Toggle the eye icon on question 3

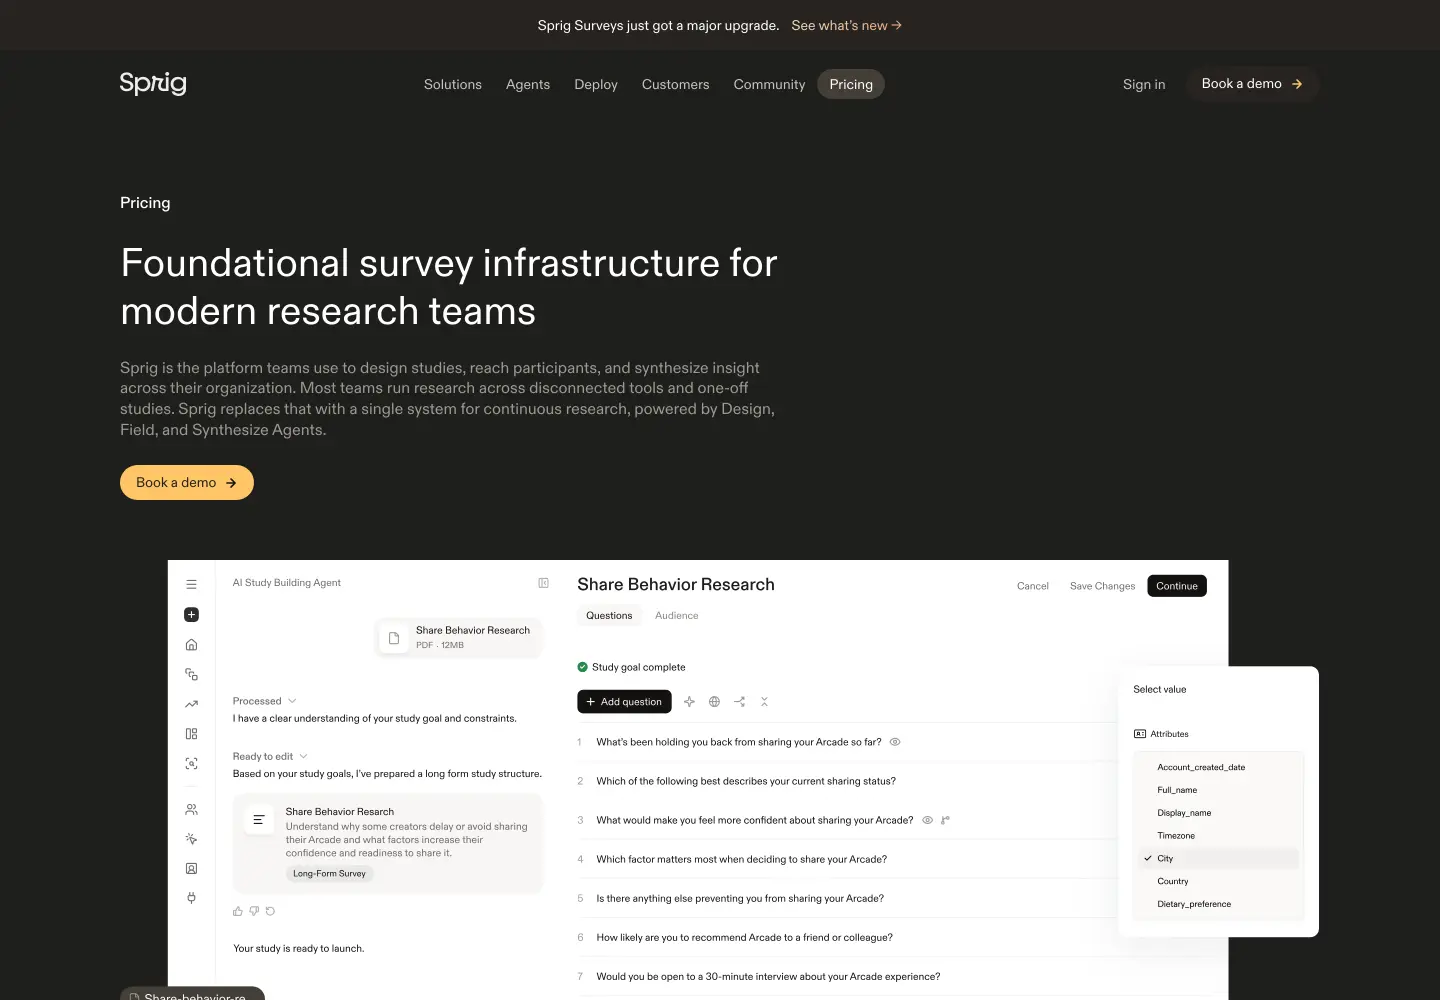pyautogui.click(x=927, y=820)
